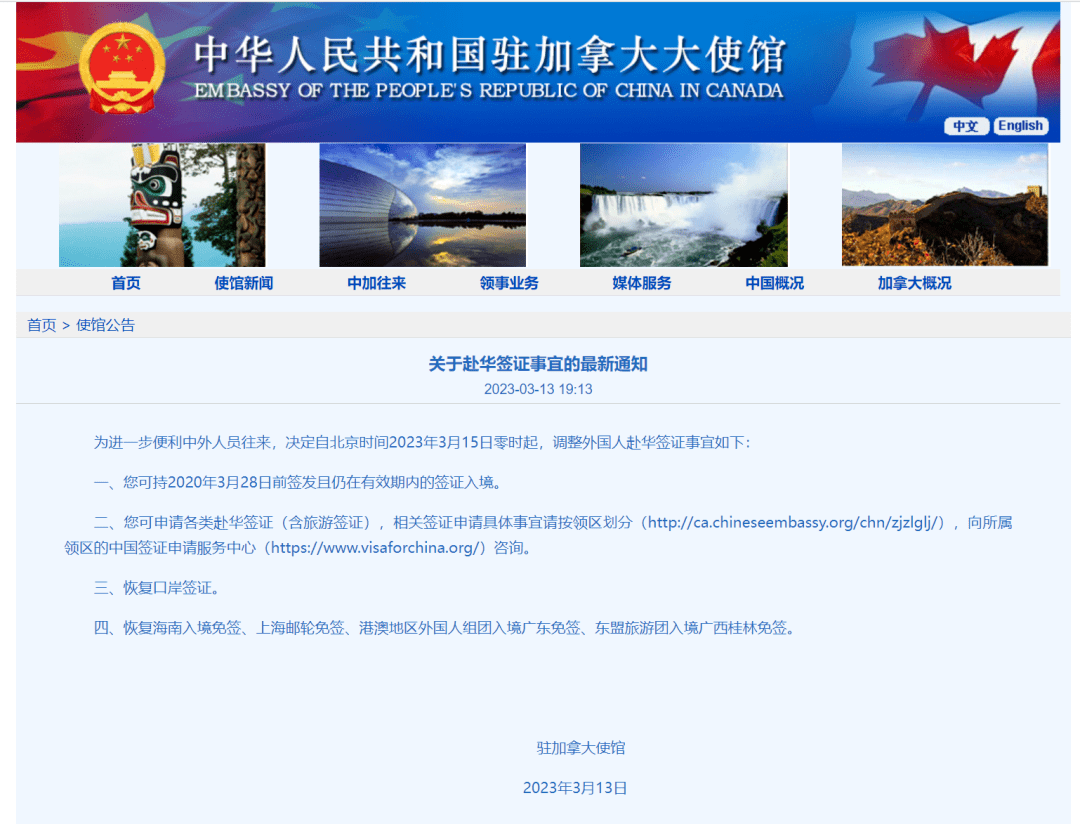Click the notice title 关于赴华签证事宜的最新通知
The height and width of the screenshot is (824, 1080).
point(539,364)
